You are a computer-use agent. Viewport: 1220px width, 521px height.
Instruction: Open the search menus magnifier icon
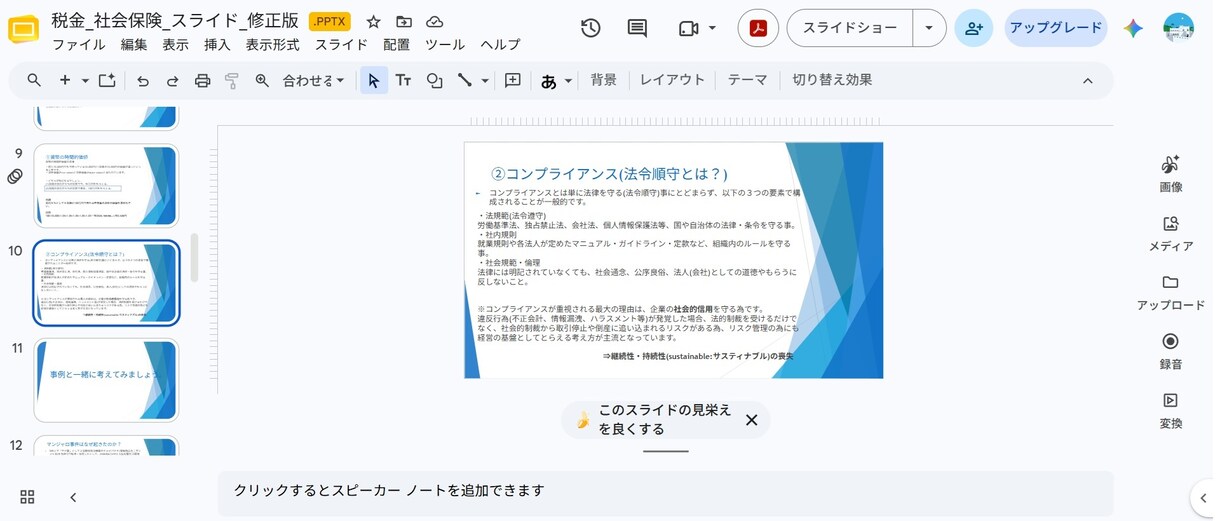[x=34, y=80]
